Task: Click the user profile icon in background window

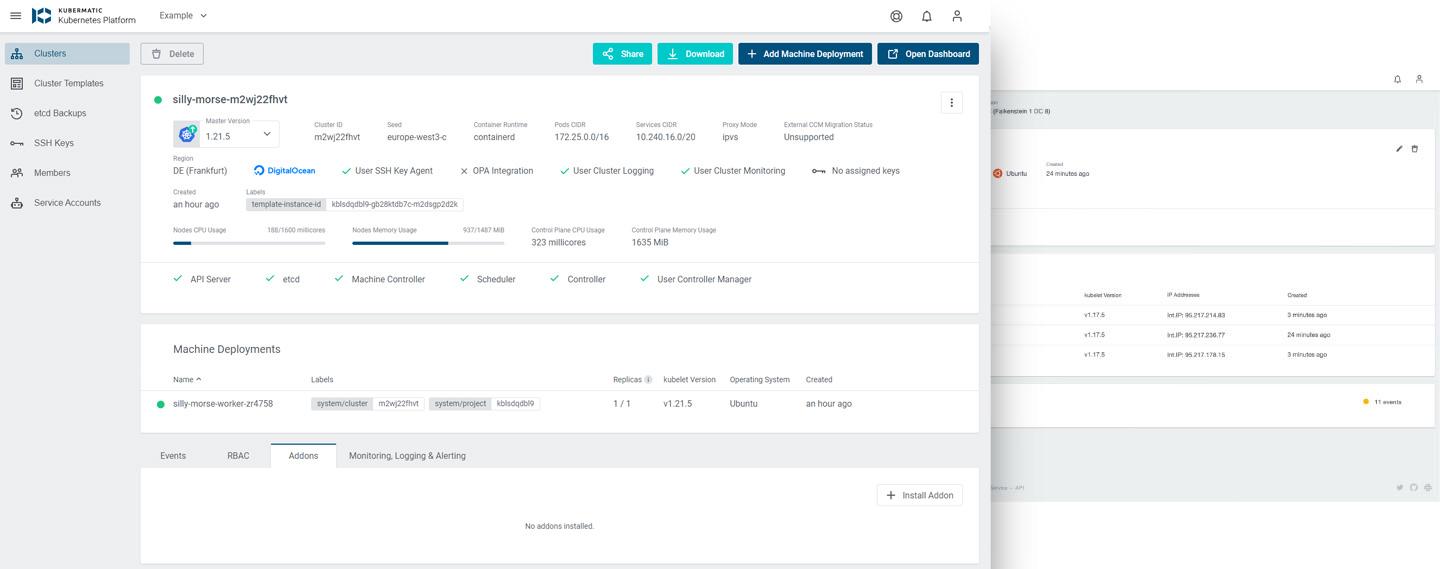Action: pyautogui.click(x=1419, y=79)
